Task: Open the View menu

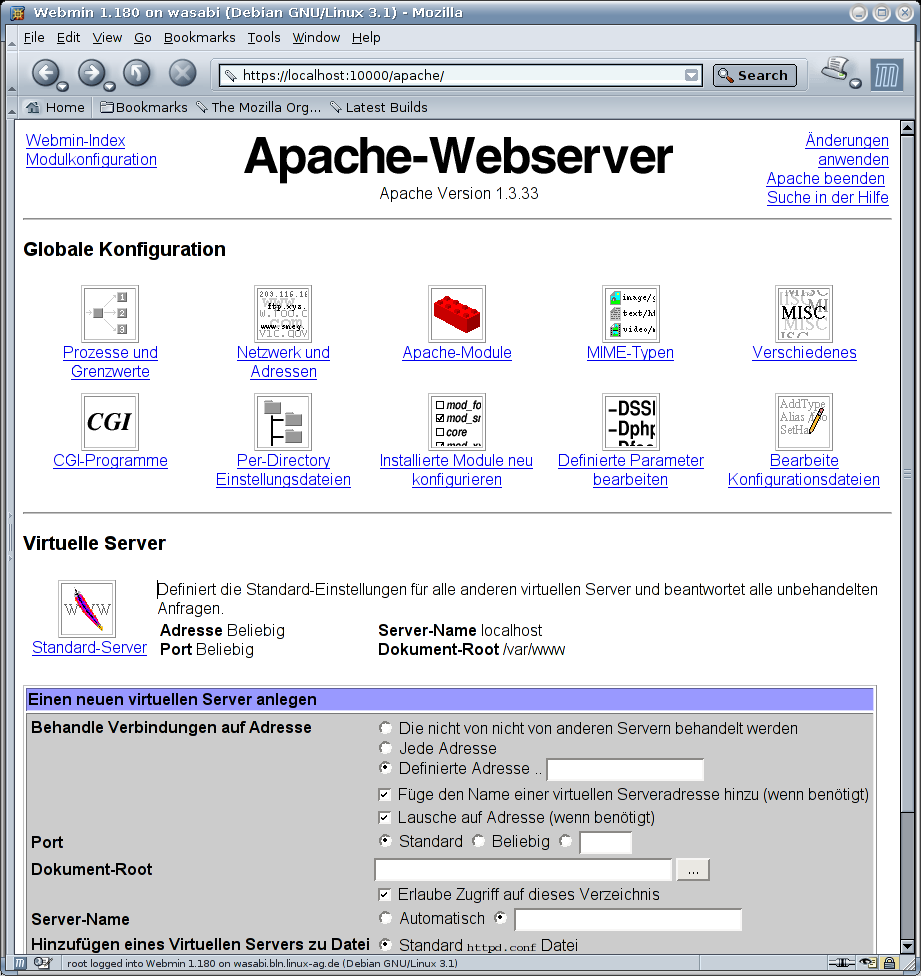Action: pos(107,37)
